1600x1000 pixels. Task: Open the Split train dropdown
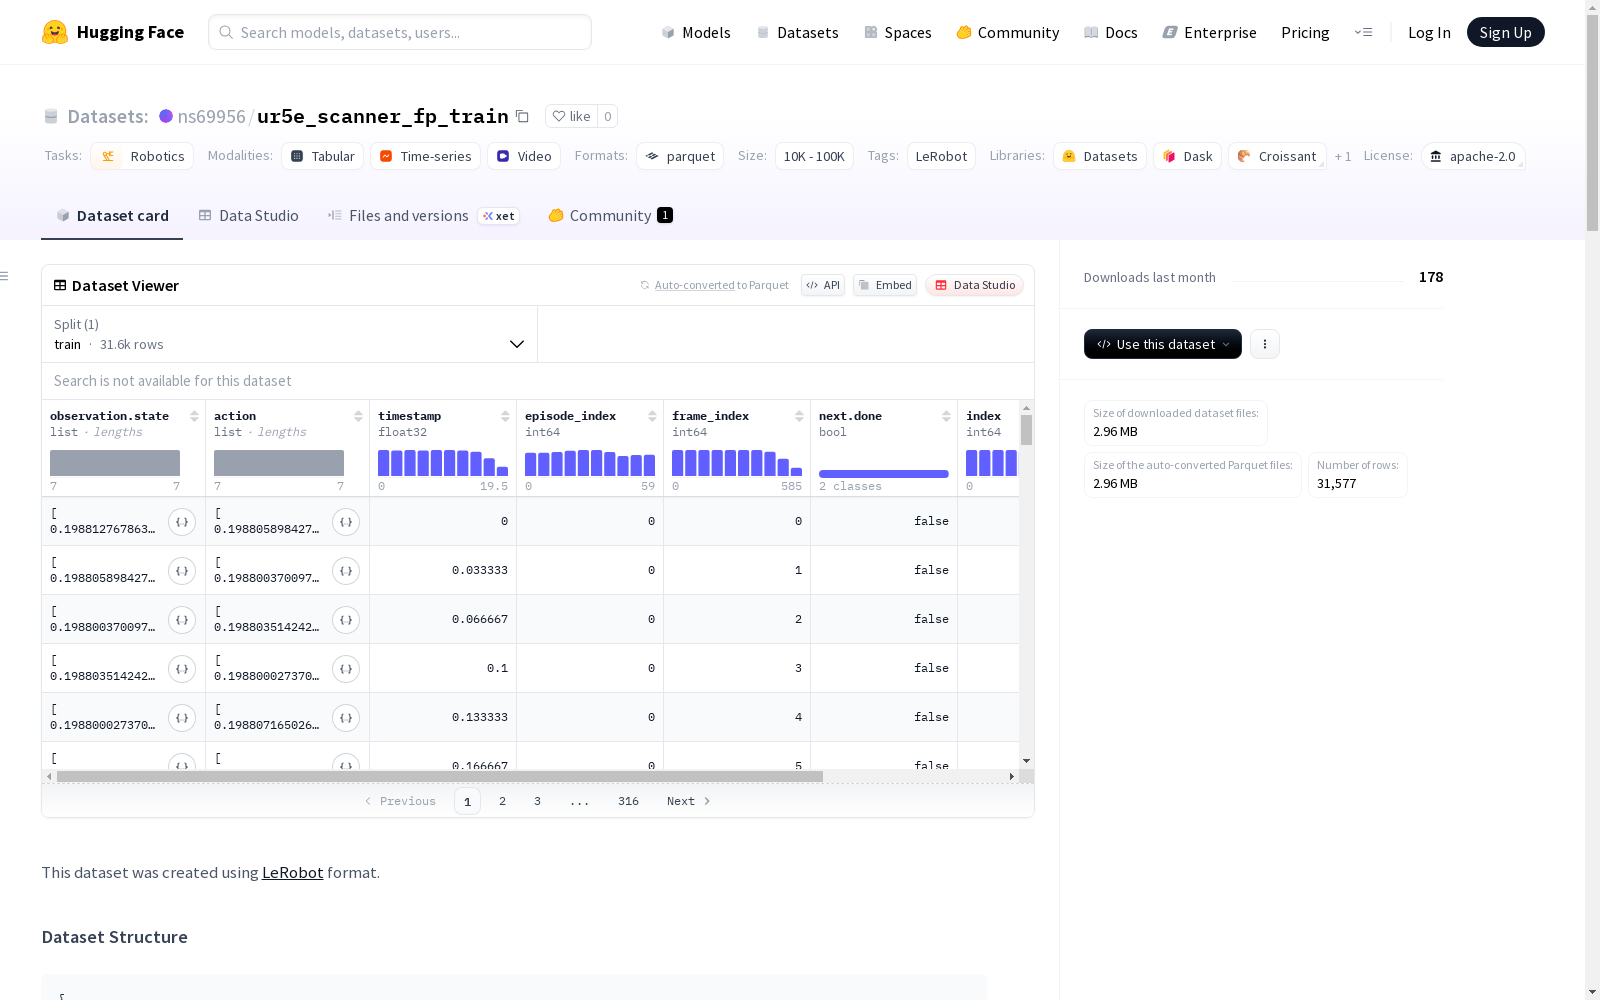[290, 334]
